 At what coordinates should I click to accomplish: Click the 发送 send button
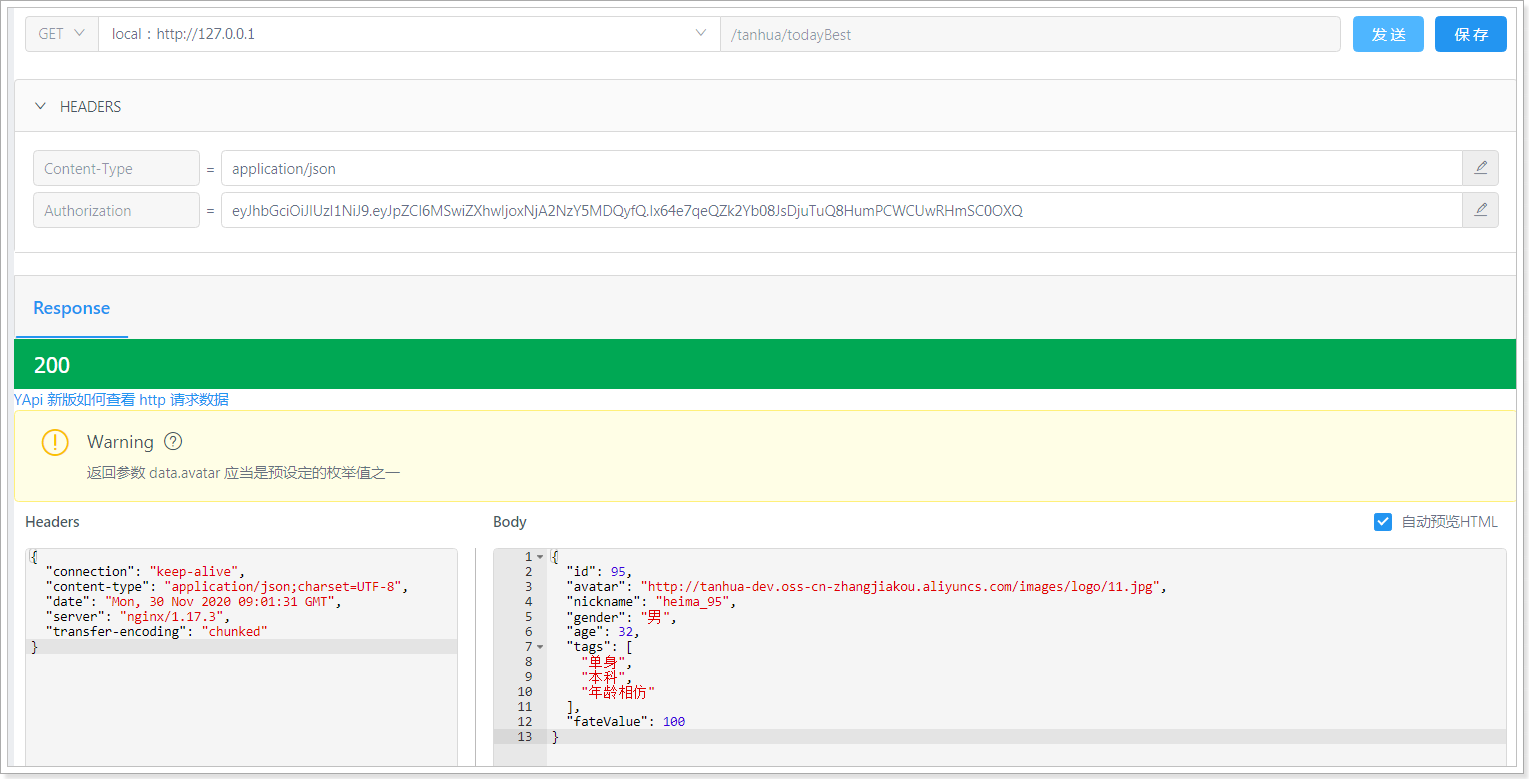[1388, 34]
